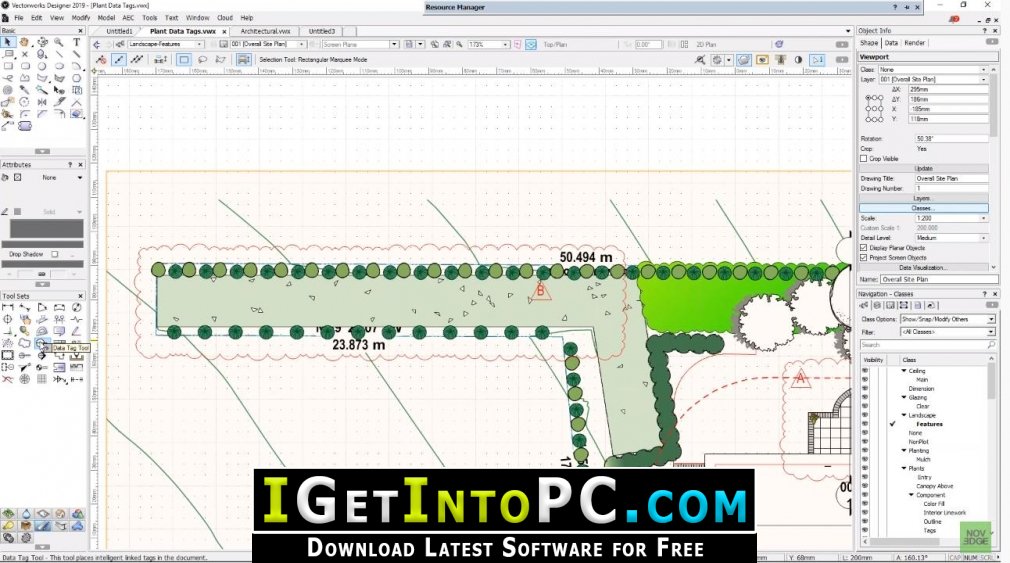The height and width of the screenshot is (563, 1010).
Task: Toggle visibility of the Dimension class
Action: tap(864, 388)
